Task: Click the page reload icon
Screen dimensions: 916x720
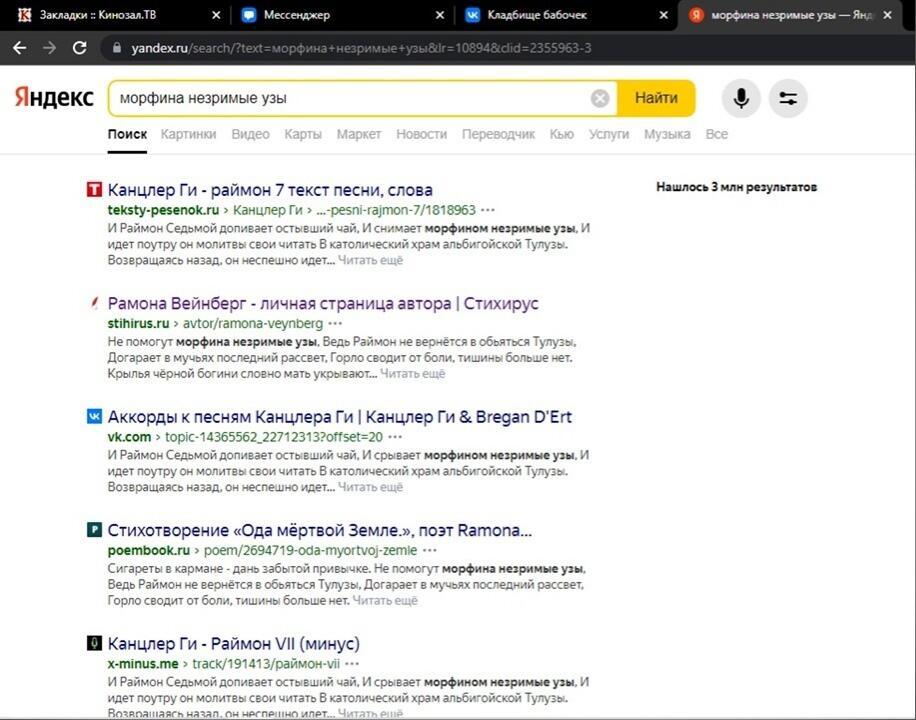Action: coord(79,47)
